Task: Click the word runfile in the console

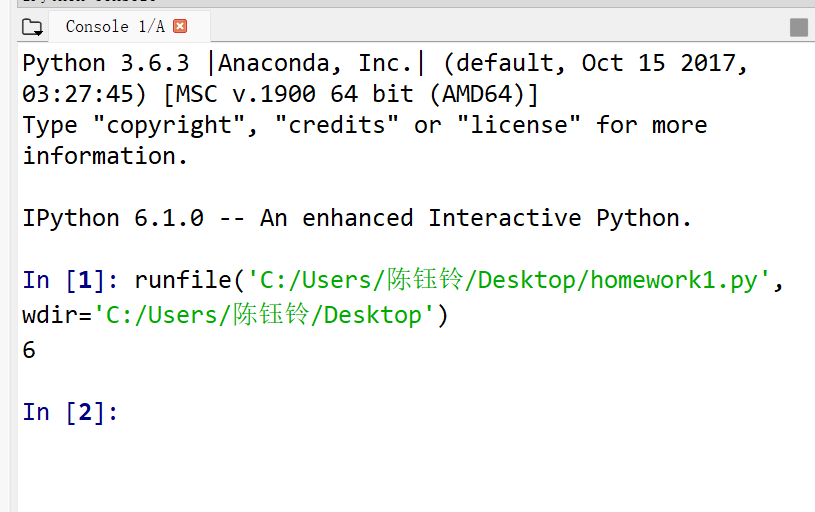Action: (x=183, y=280)
